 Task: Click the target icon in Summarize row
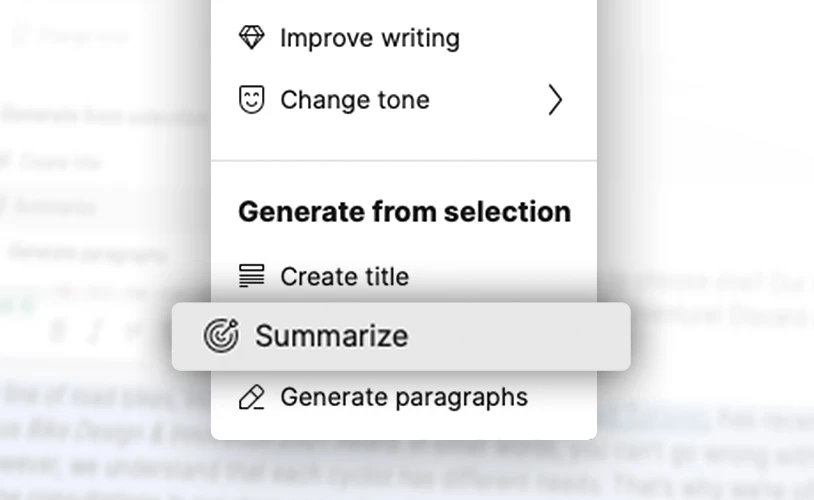(220, 336)
